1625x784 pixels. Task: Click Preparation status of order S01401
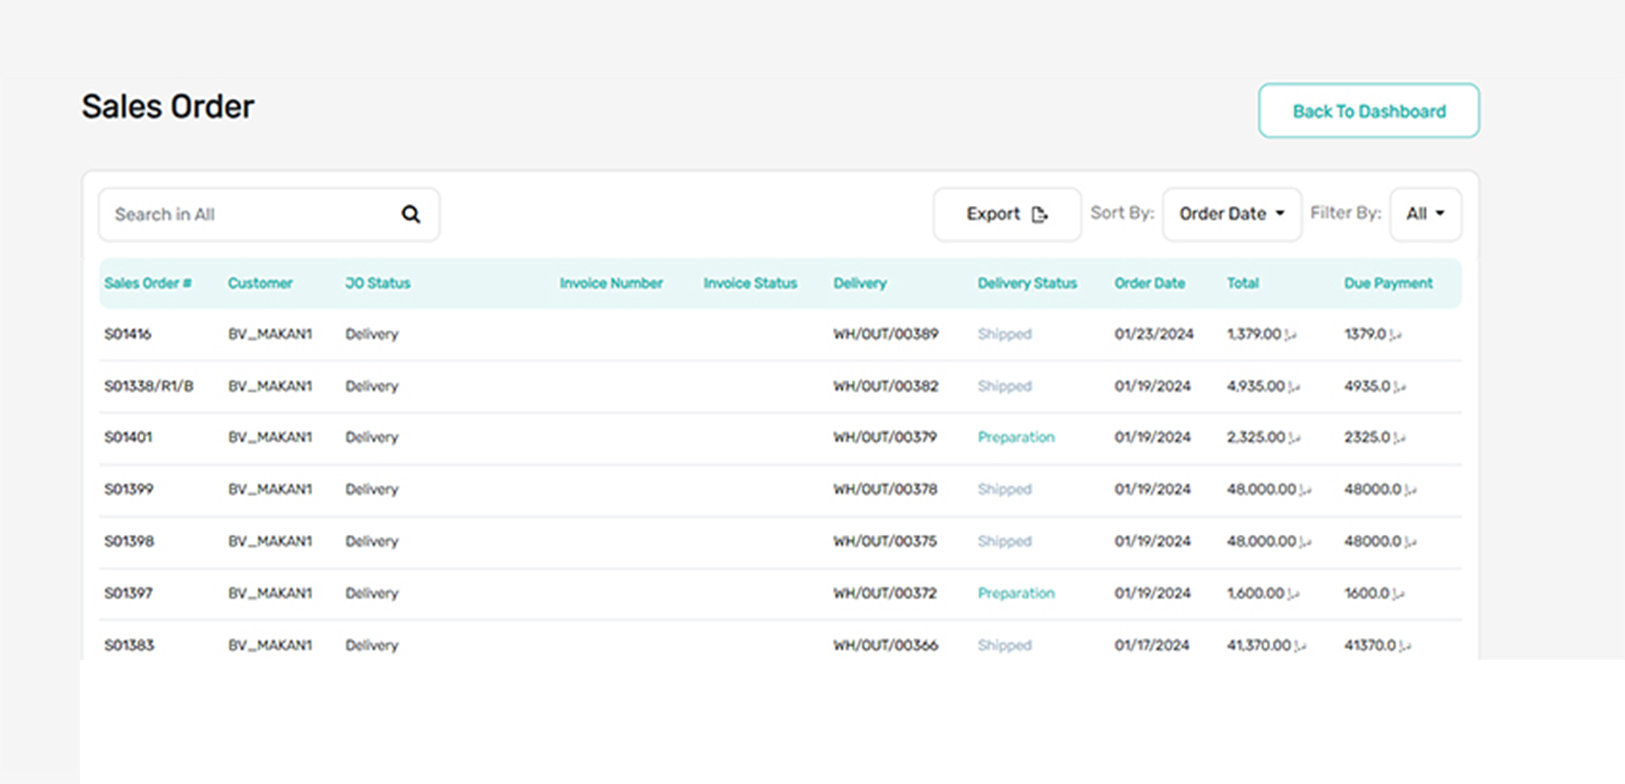pyautogui.click(x=1016, y=437)
